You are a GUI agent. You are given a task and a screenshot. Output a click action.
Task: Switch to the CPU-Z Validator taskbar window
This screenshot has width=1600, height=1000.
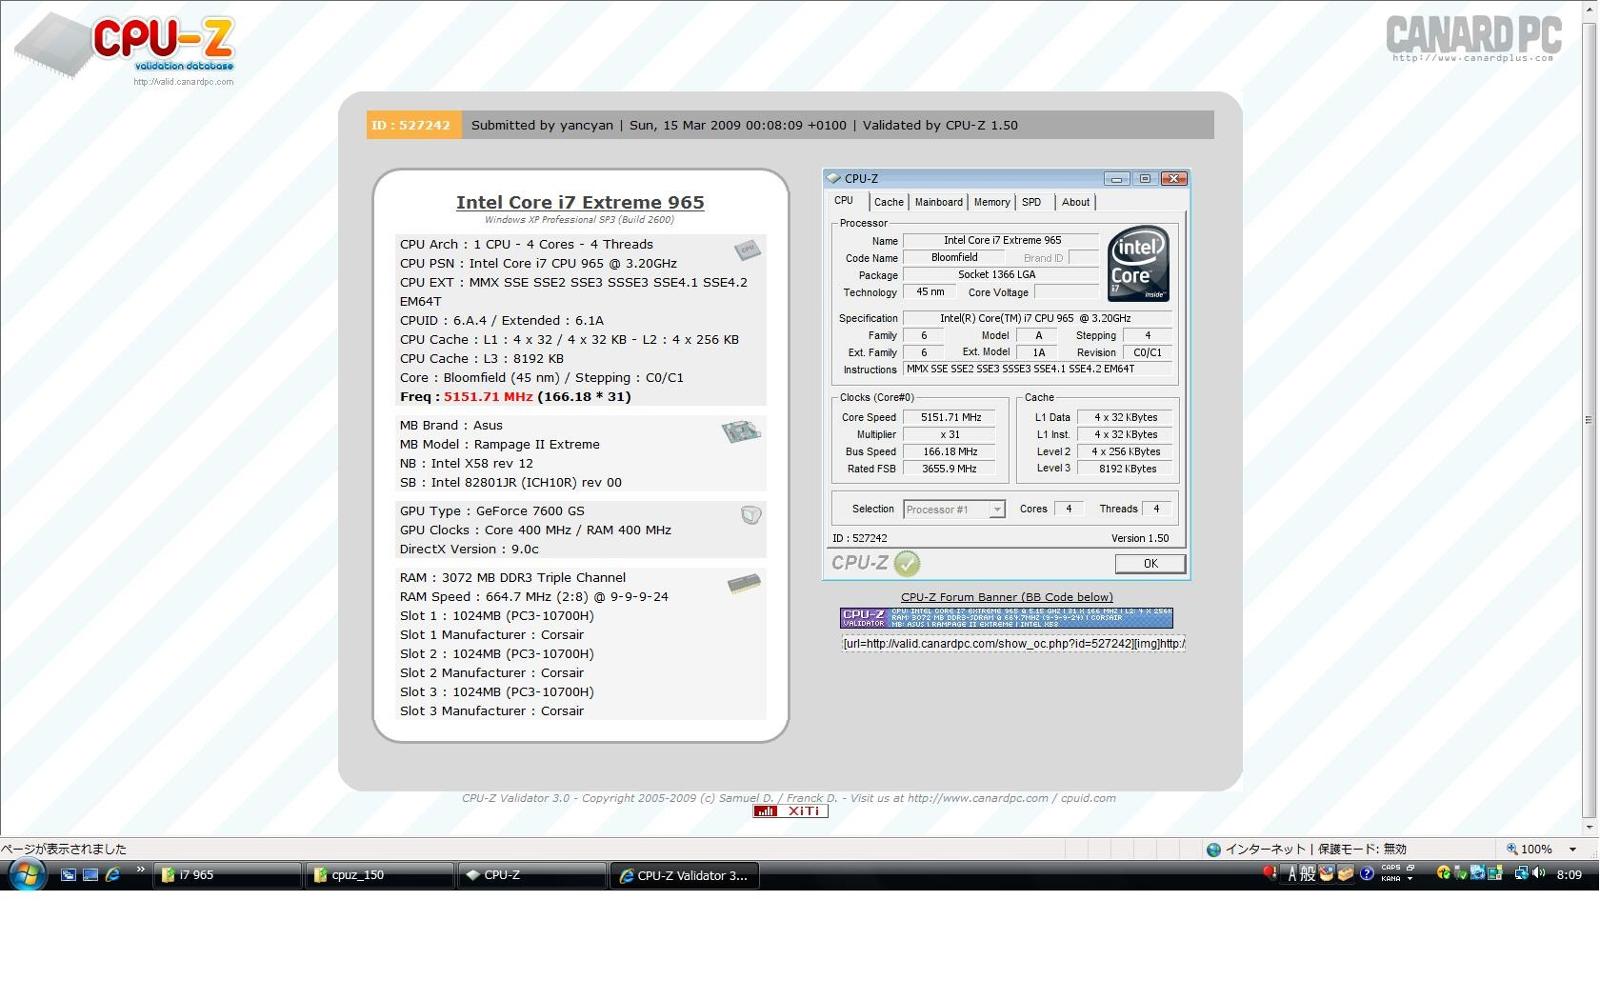tap(685, 875)
